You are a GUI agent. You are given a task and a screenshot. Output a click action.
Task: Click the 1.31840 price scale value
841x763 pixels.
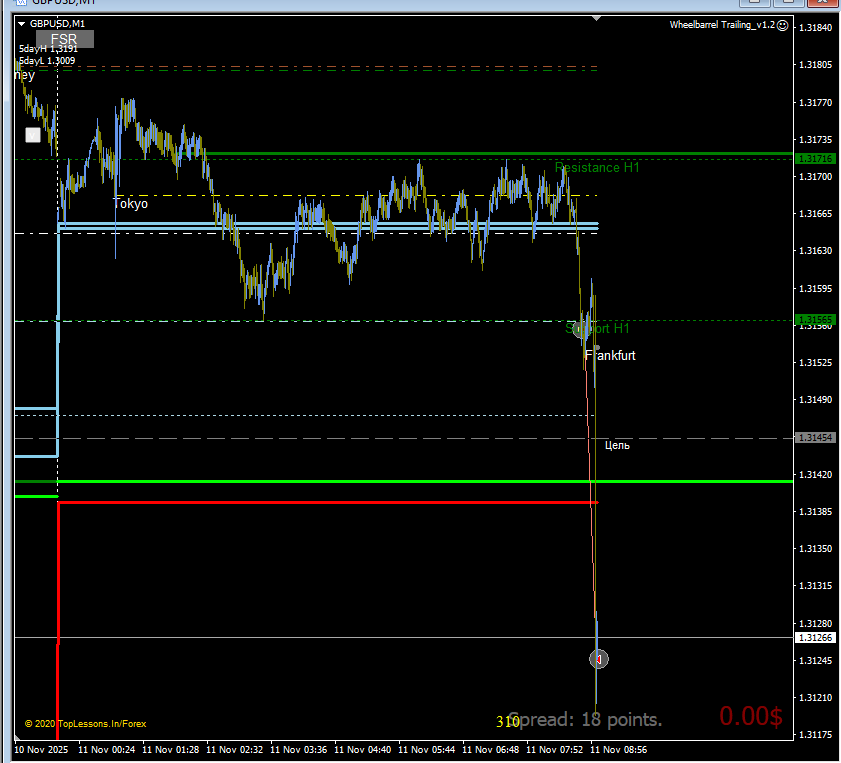pos(815,28)
